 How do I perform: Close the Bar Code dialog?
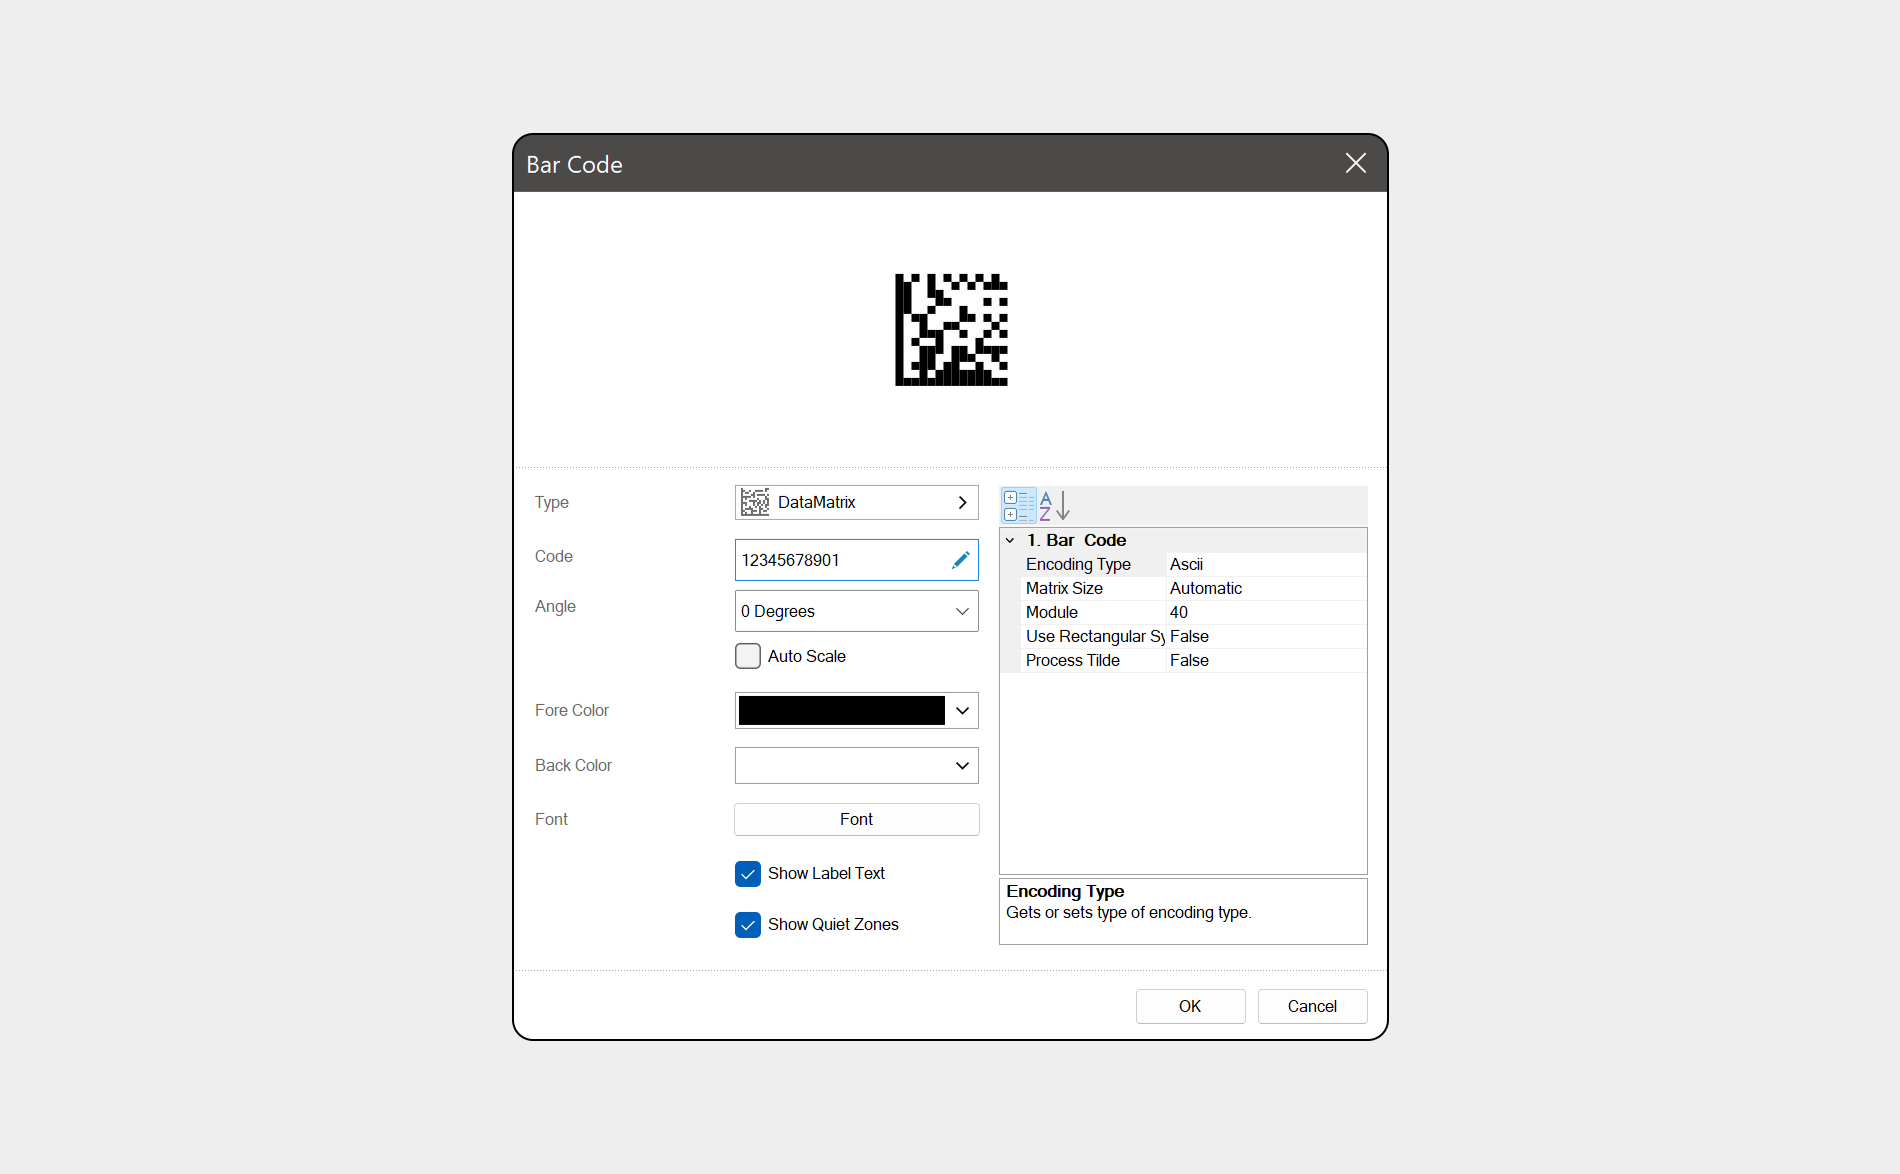pyautogui.click(x=1356, y=163)
